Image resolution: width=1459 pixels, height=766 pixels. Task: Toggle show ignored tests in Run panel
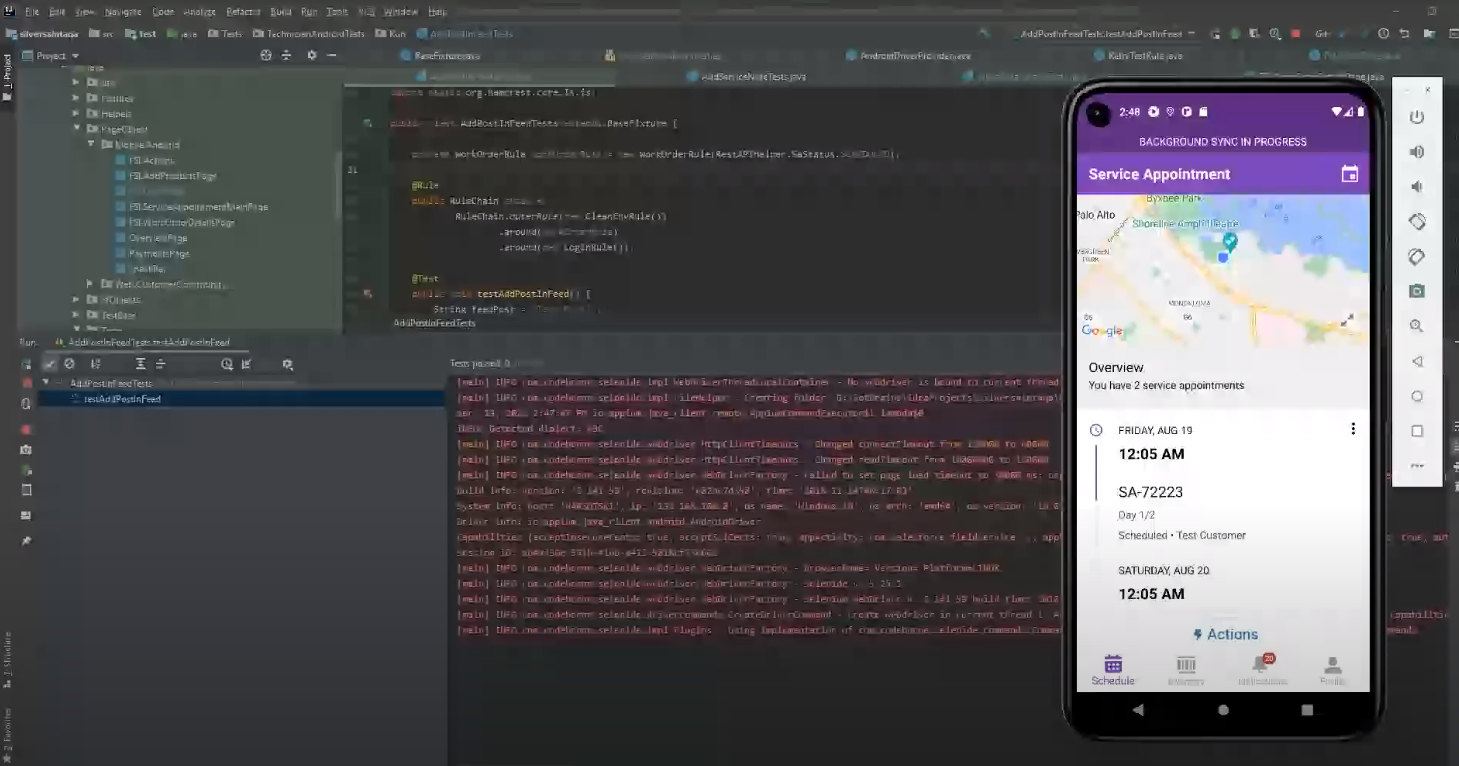click(70, 364)
